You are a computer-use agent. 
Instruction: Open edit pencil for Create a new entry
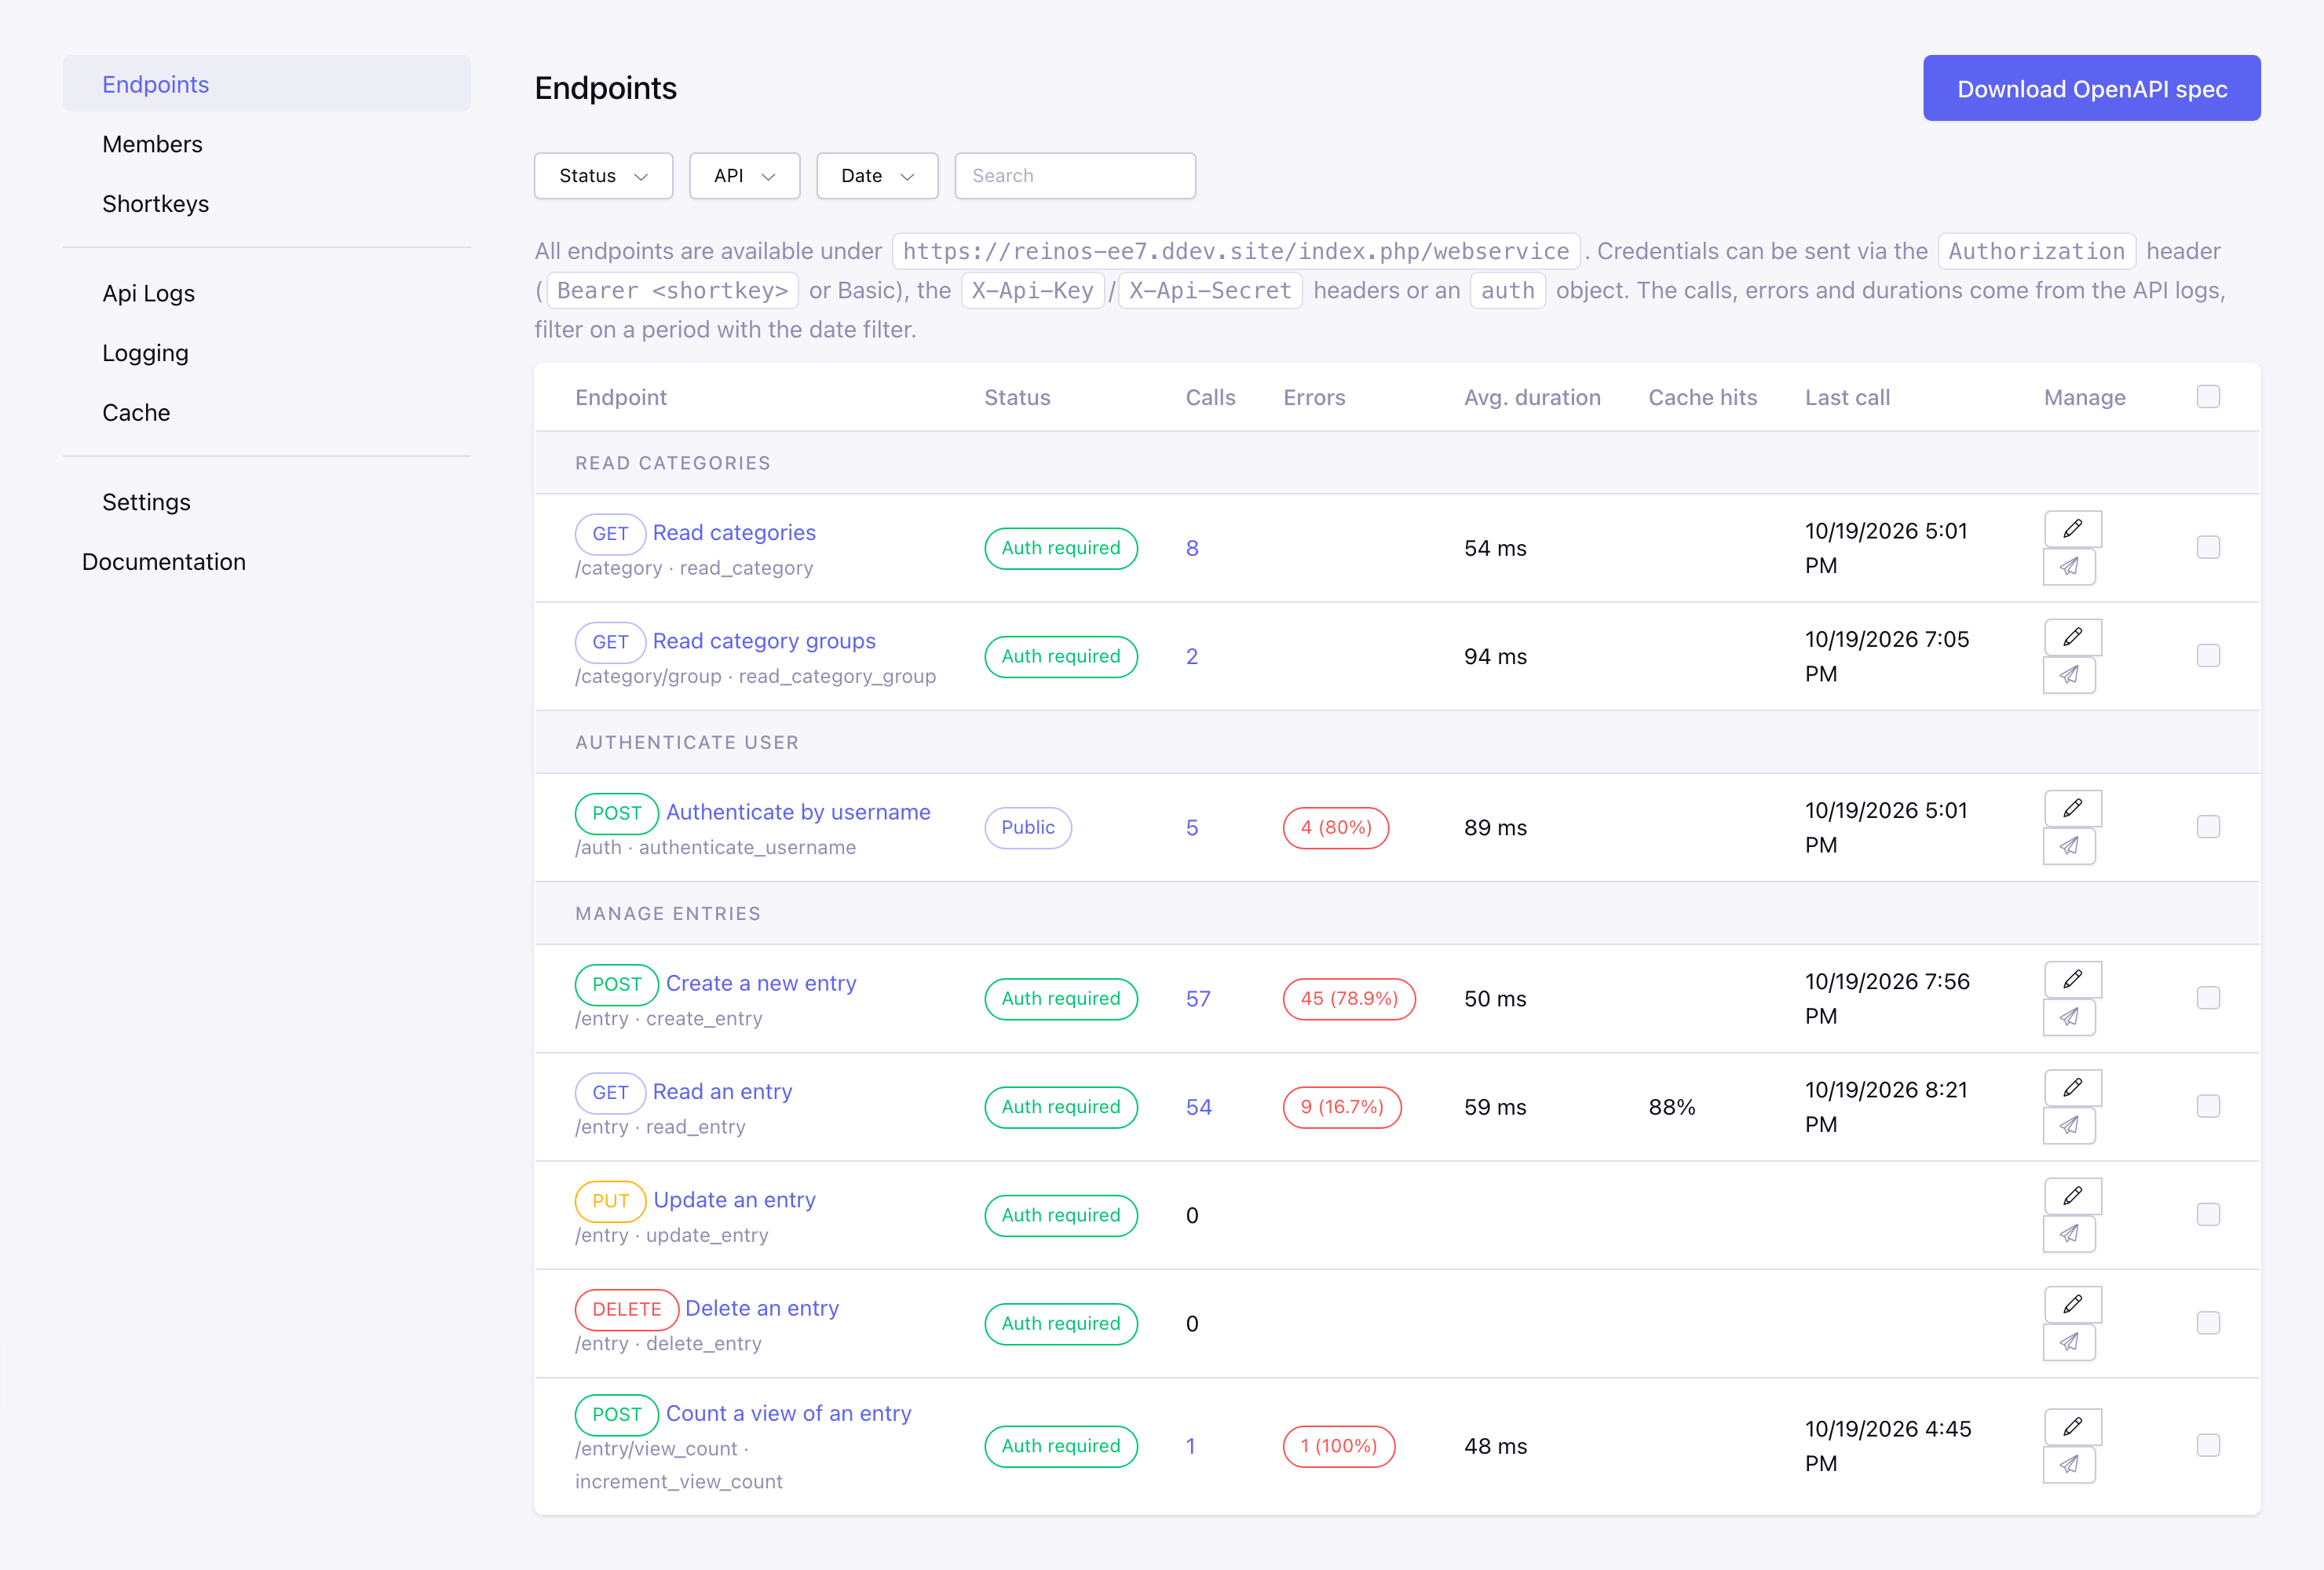click(2073, 979)
